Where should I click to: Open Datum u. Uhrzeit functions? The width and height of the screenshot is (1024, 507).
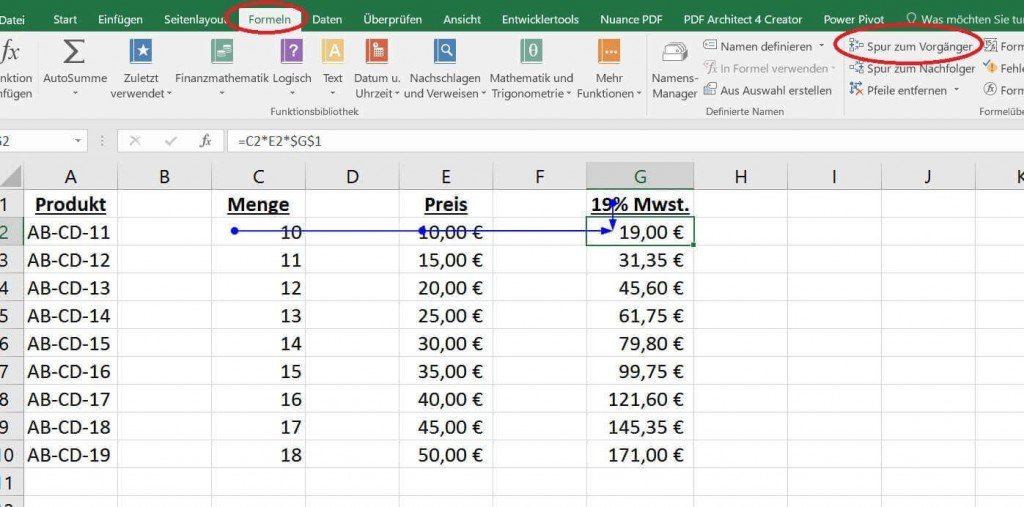point(377,51)
